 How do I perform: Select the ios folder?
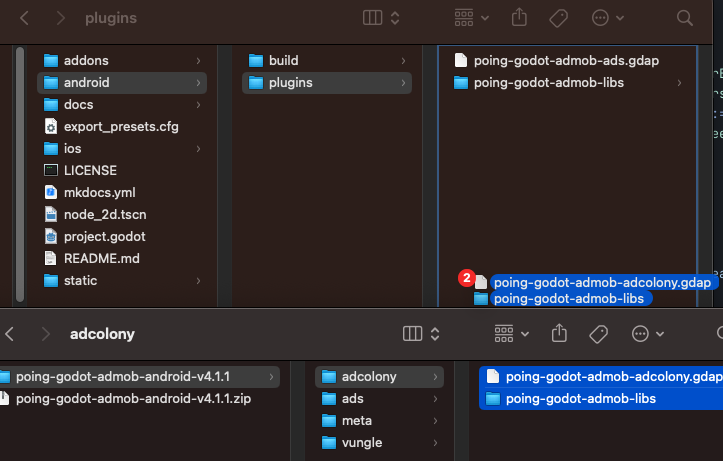pos(122,148)
